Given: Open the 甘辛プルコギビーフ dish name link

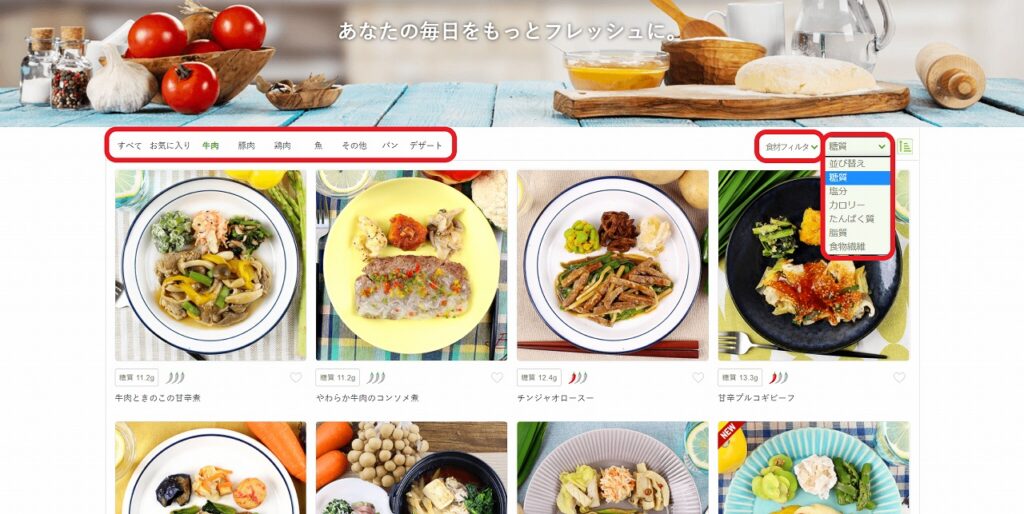Looking at the screenshot, I should (x=756, y=398).
